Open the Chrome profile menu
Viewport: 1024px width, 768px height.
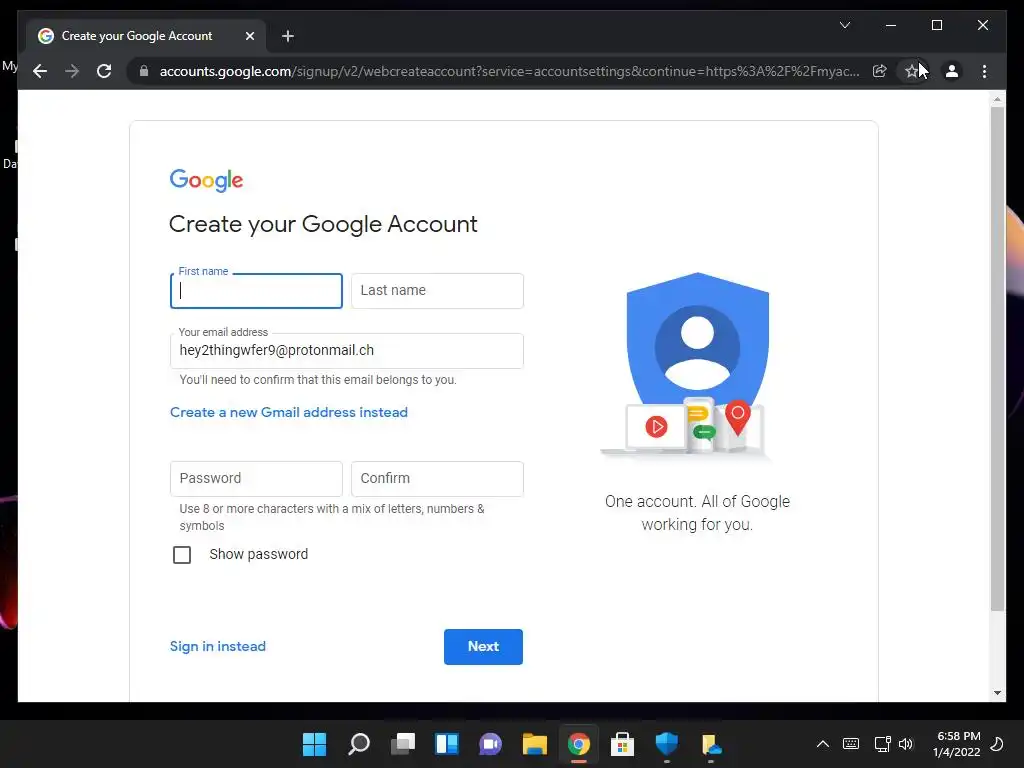(952, 71)
